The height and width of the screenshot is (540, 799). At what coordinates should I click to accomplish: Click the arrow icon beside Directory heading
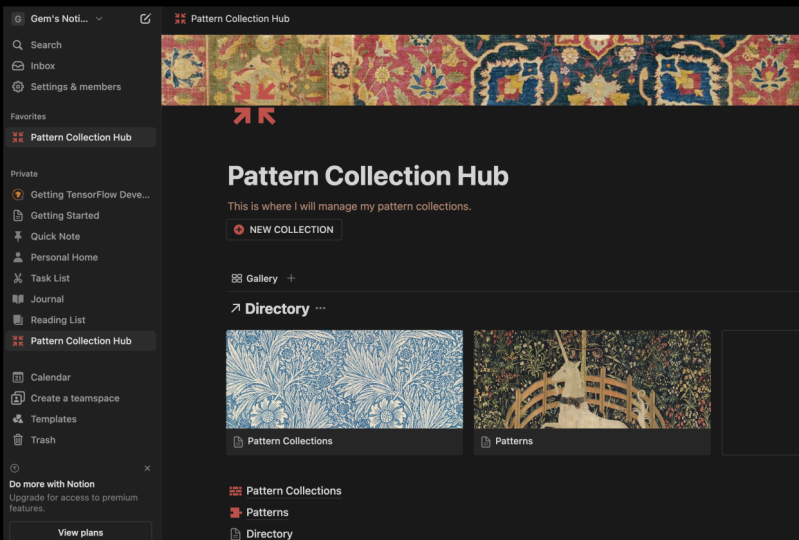[x=235, y=308]
